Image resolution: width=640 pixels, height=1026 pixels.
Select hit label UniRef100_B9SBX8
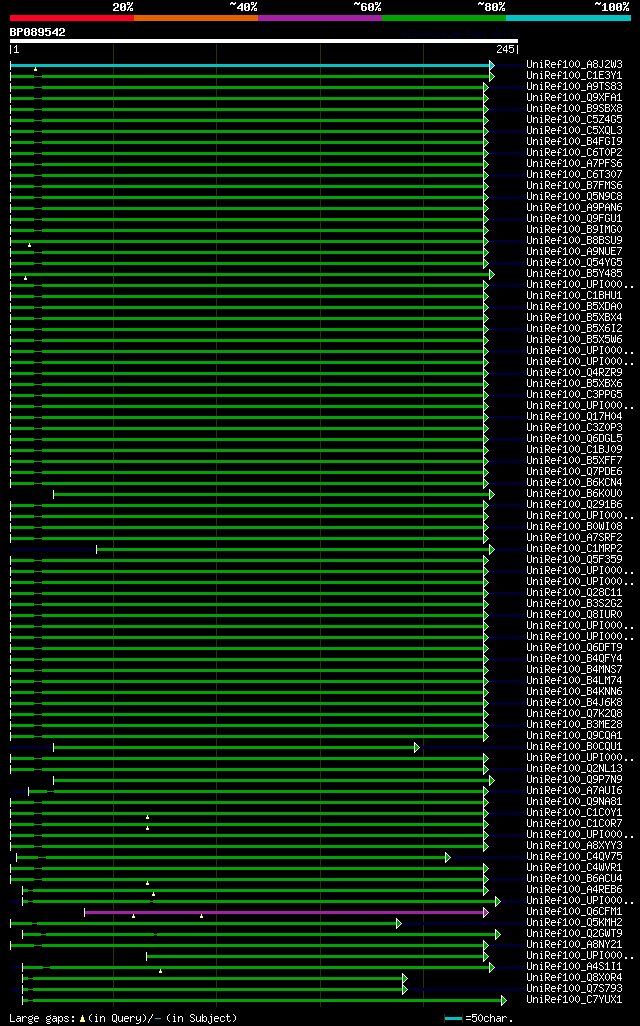coord(575,108)
